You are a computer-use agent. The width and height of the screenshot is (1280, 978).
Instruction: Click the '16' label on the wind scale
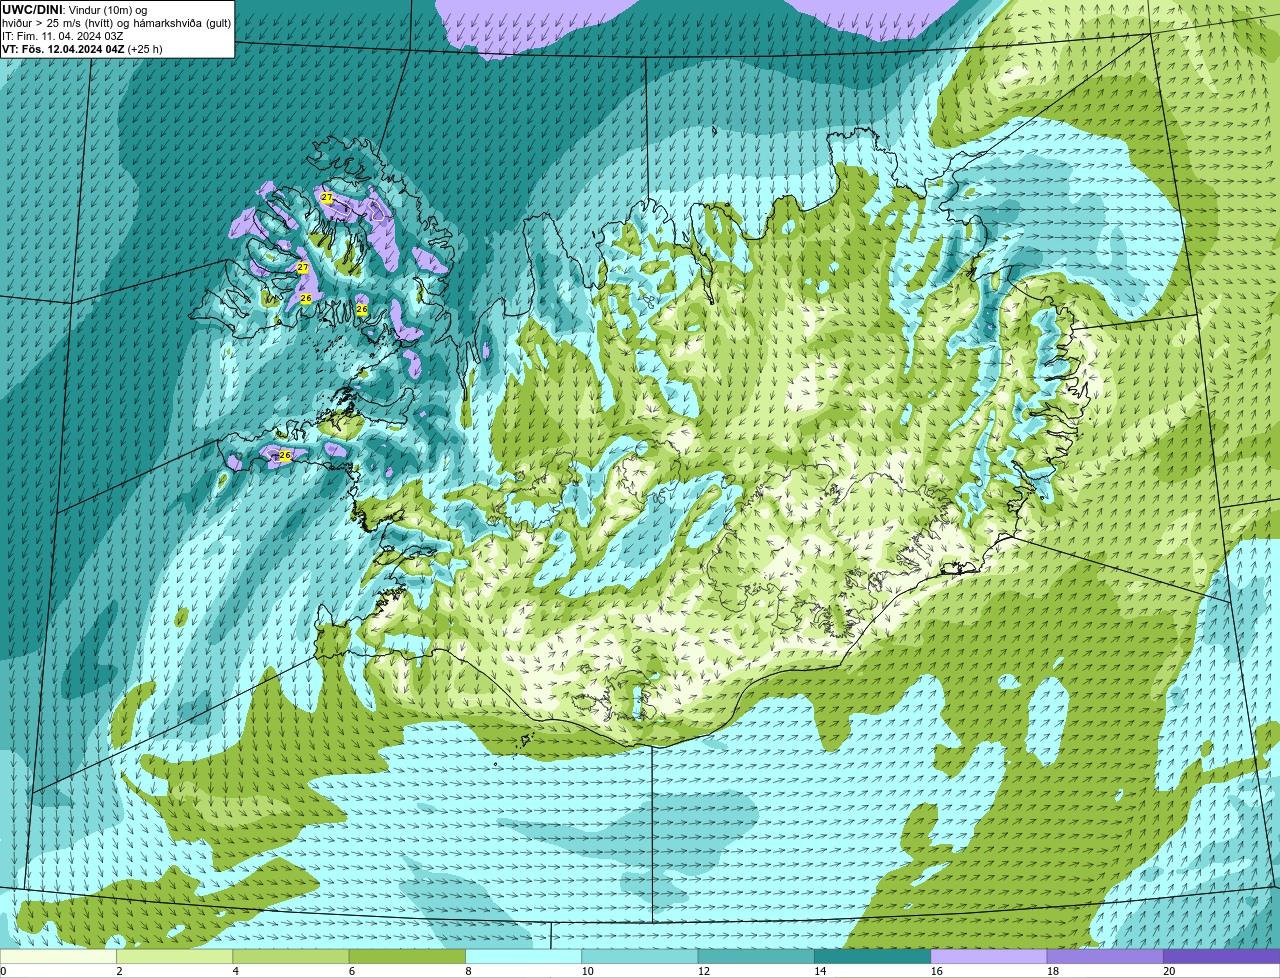click(x=937, y=971)
